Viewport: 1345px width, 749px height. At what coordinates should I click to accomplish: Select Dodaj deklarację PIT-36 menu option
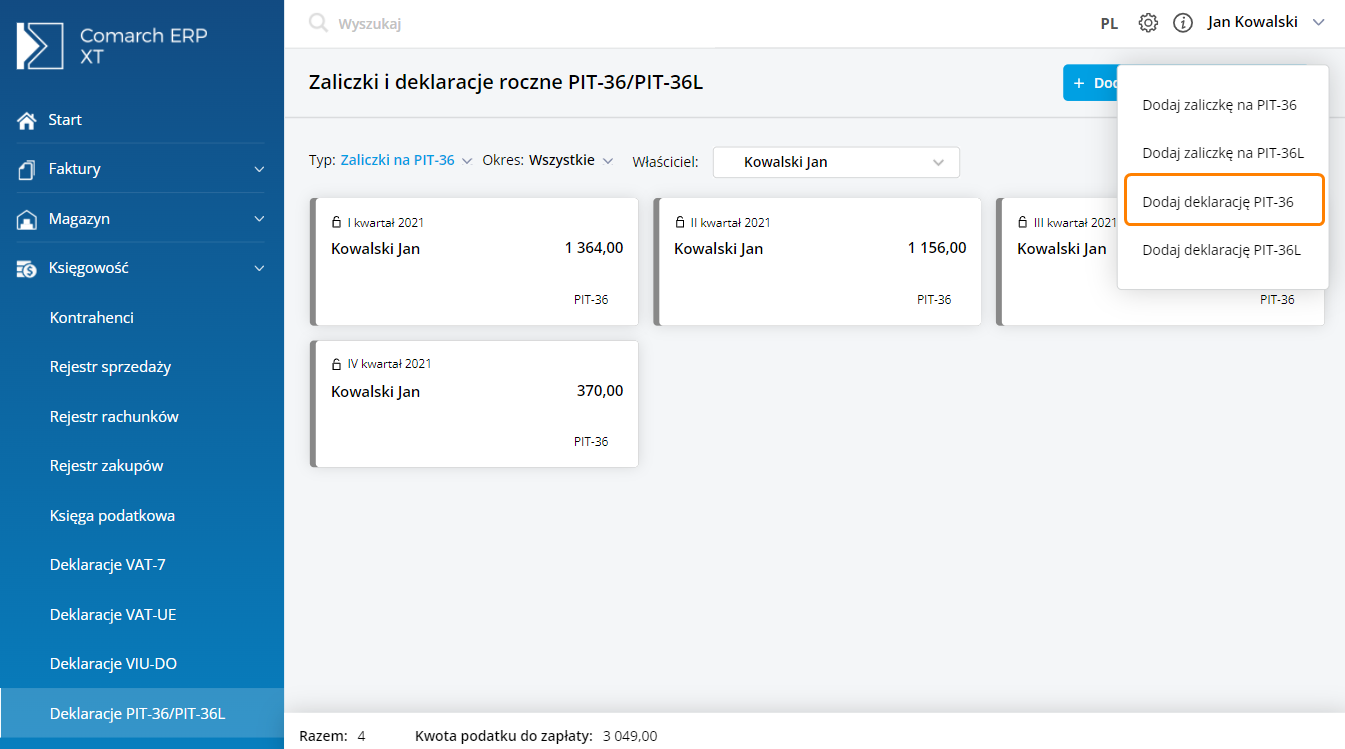[1218, 202]
